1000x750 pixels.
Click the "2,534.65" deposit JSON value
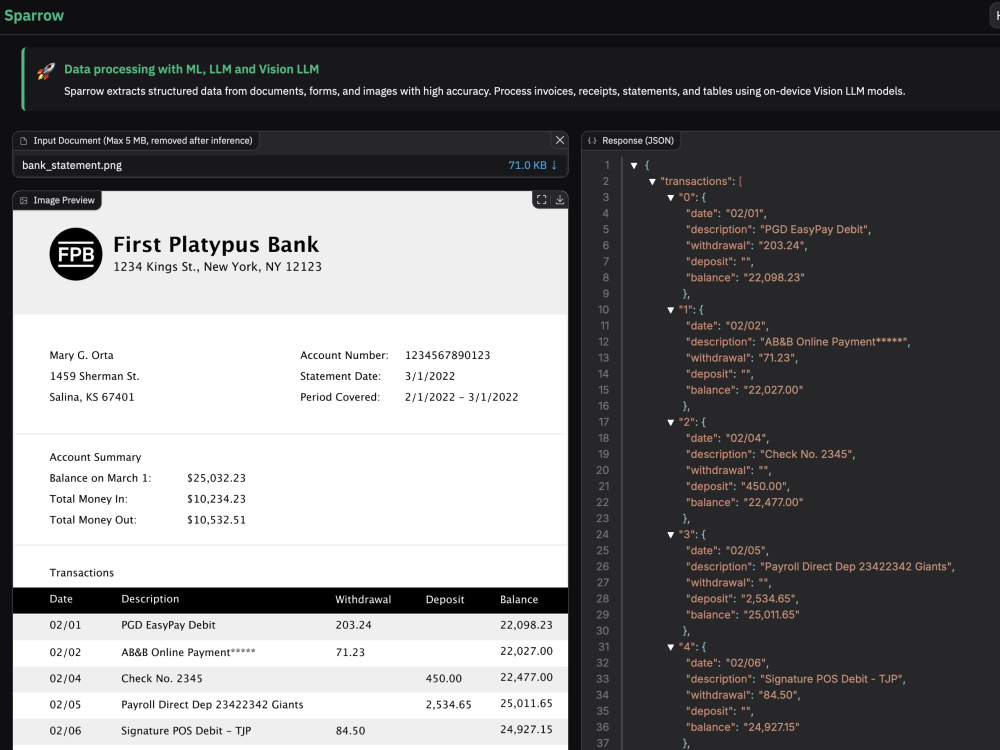768,598
